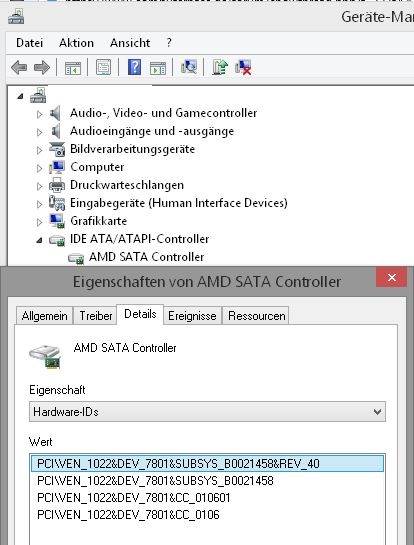This screenshot has height=545, width=414.
Task: Expand the Bildverarbeitungsgeräte node
Action: tap(40, 150)
